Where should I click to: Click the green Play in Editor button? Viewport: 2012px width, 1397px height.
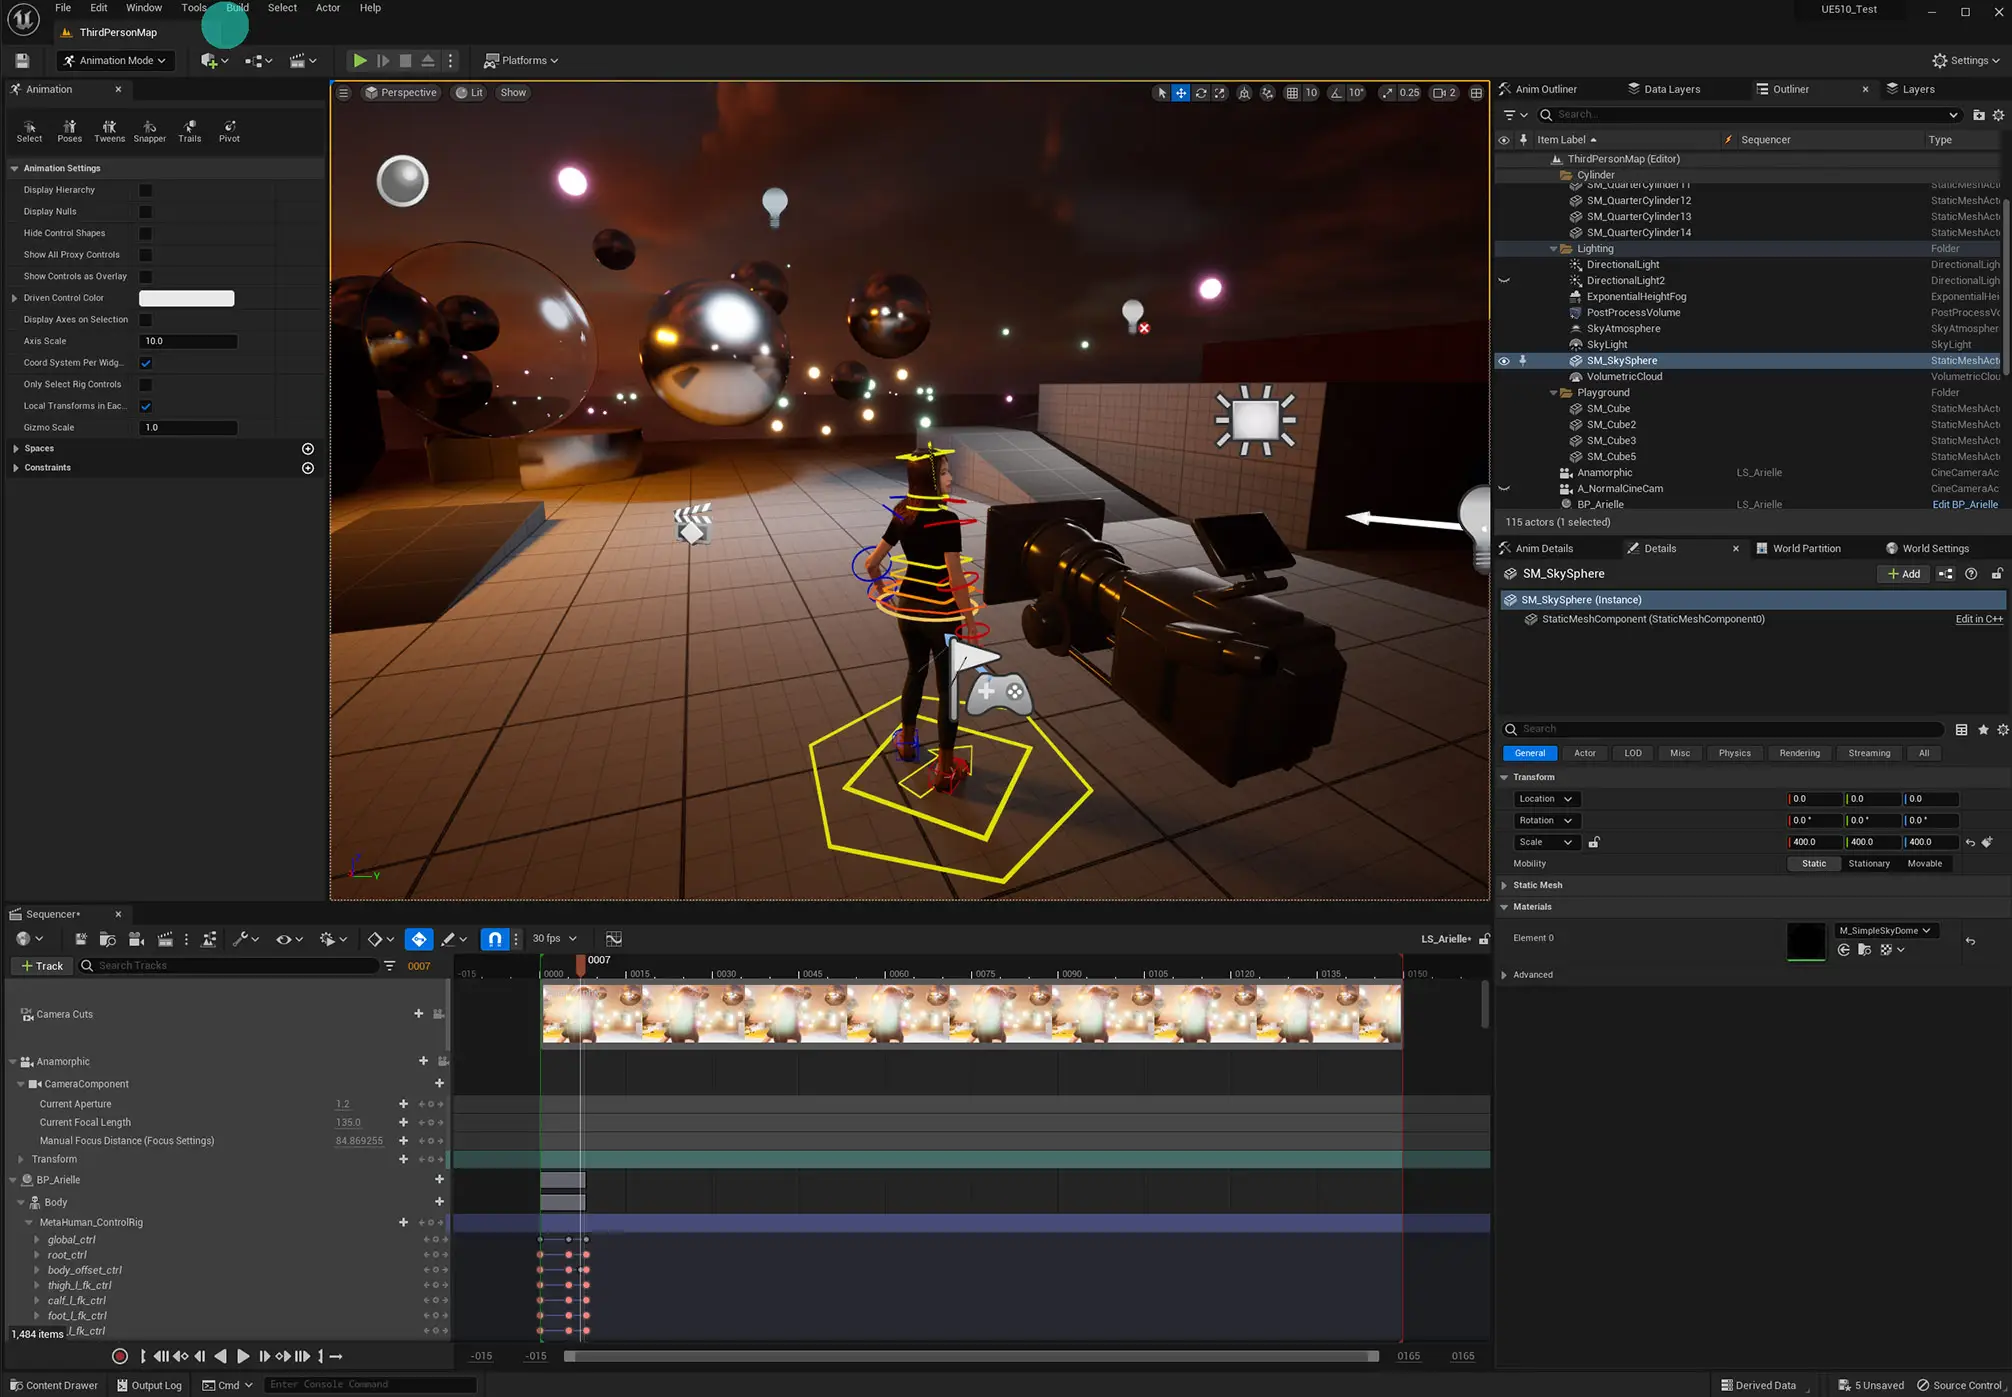359,60
